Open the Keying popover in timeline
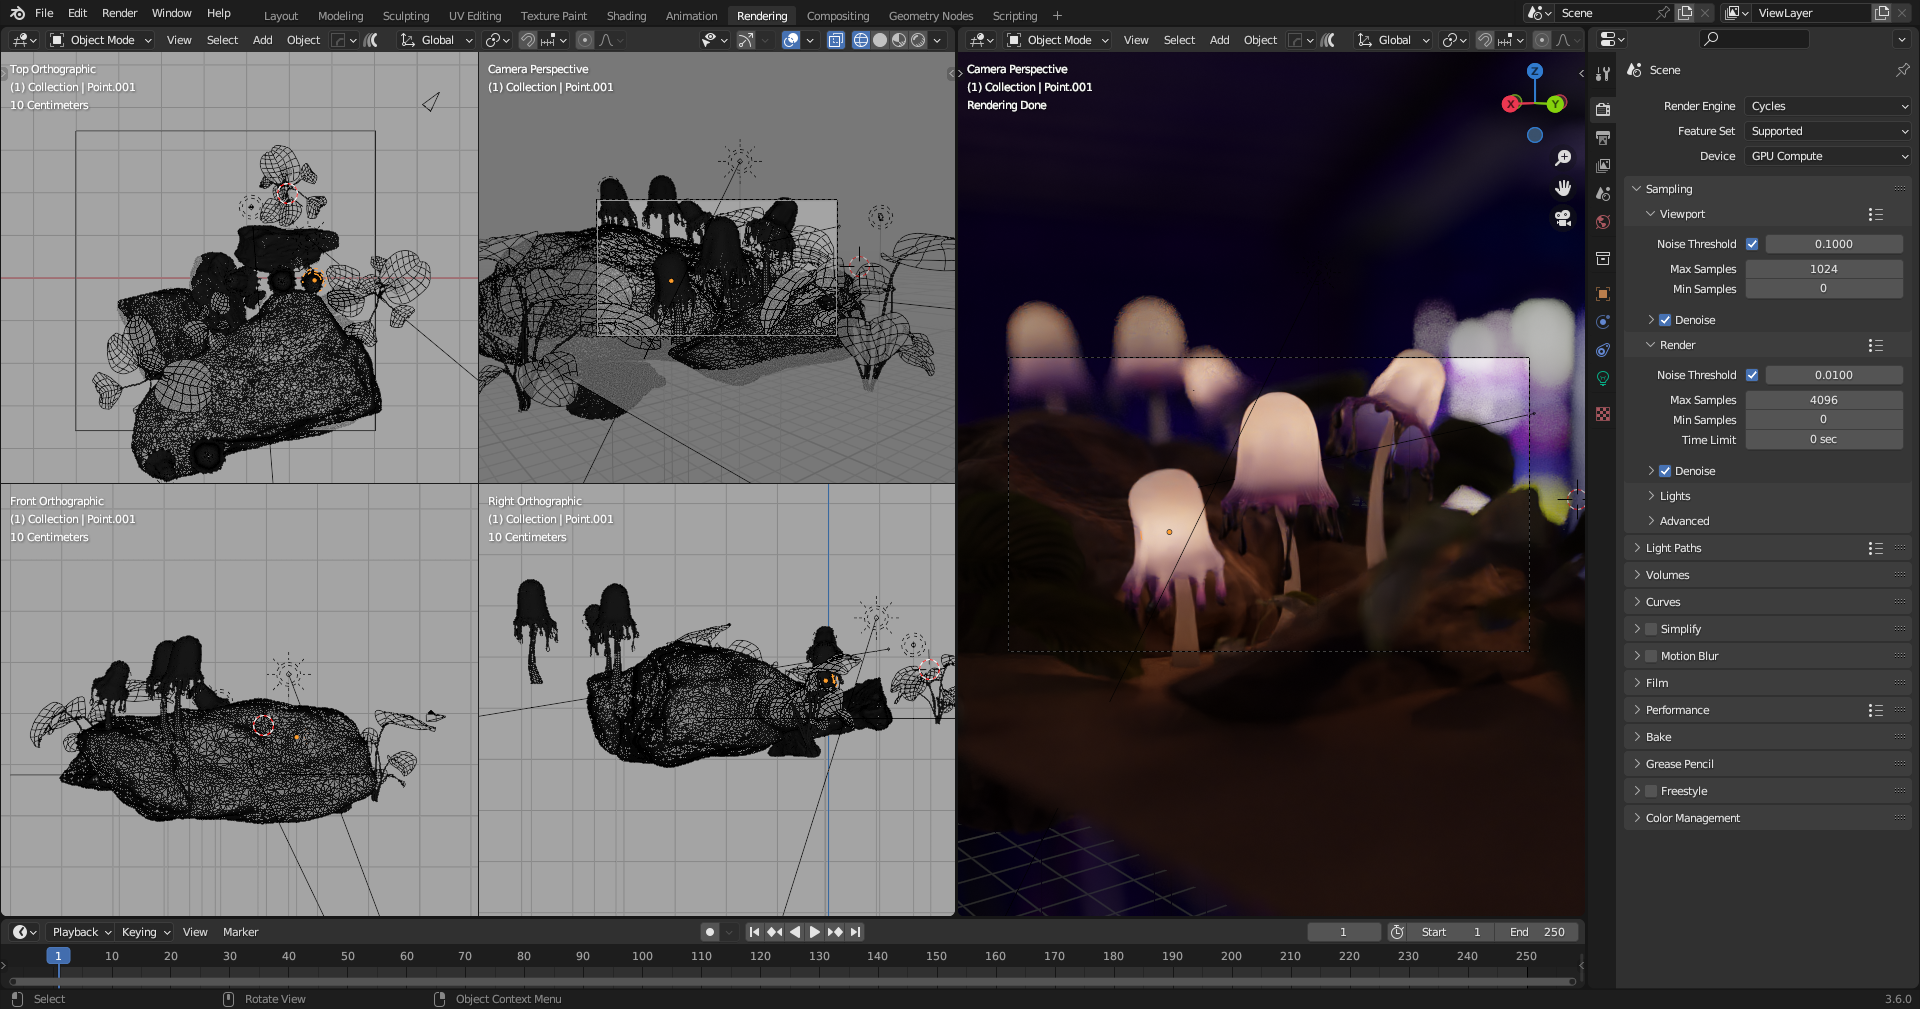This screenshot has width=1920, height=1009. [145, 932]
